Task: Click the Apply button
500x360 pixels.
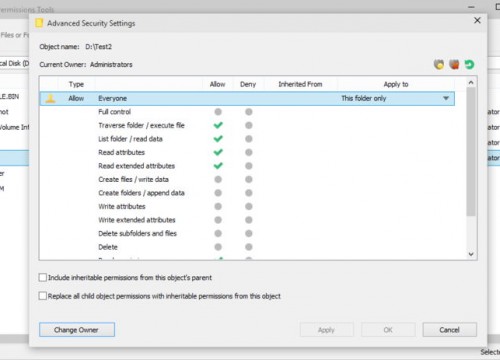Action: tap(326, 330)
